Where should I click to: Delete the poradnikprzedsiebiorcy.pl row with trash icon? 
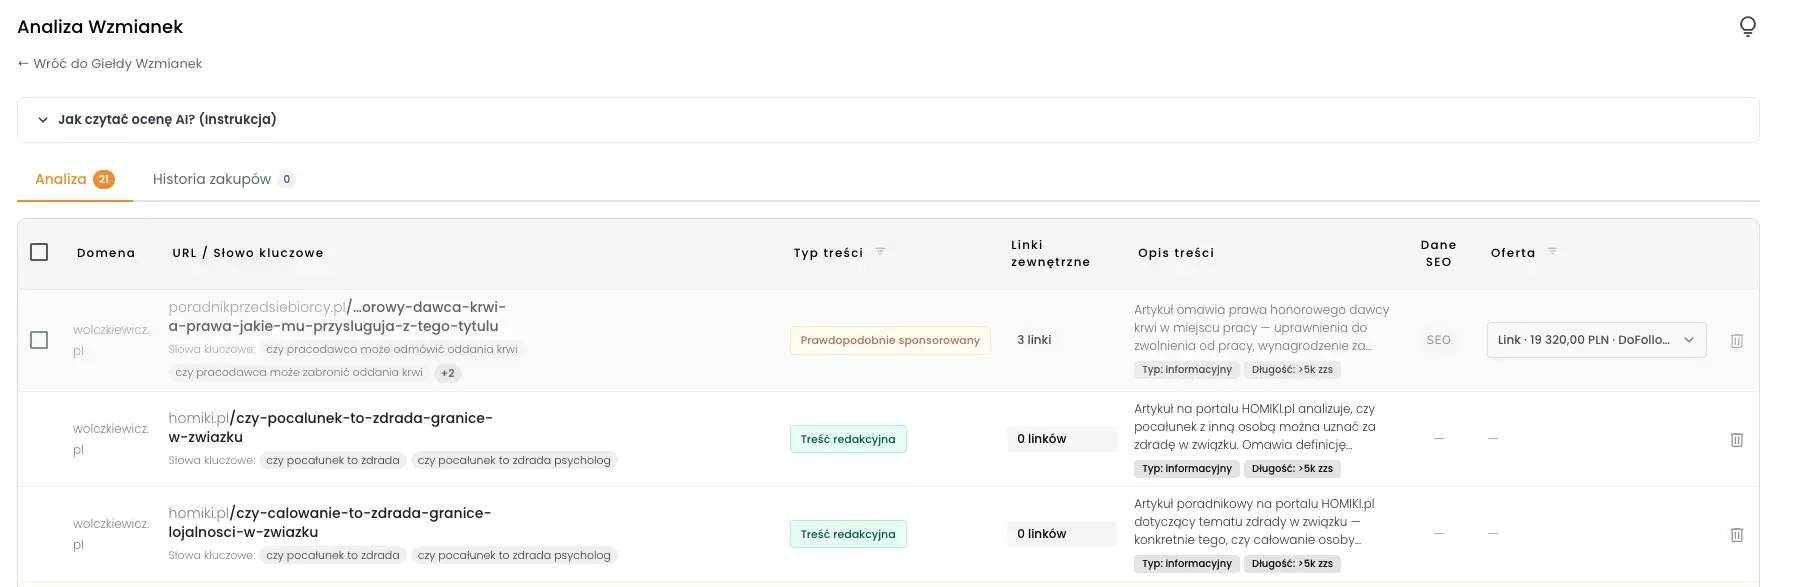pos(1737,341)
